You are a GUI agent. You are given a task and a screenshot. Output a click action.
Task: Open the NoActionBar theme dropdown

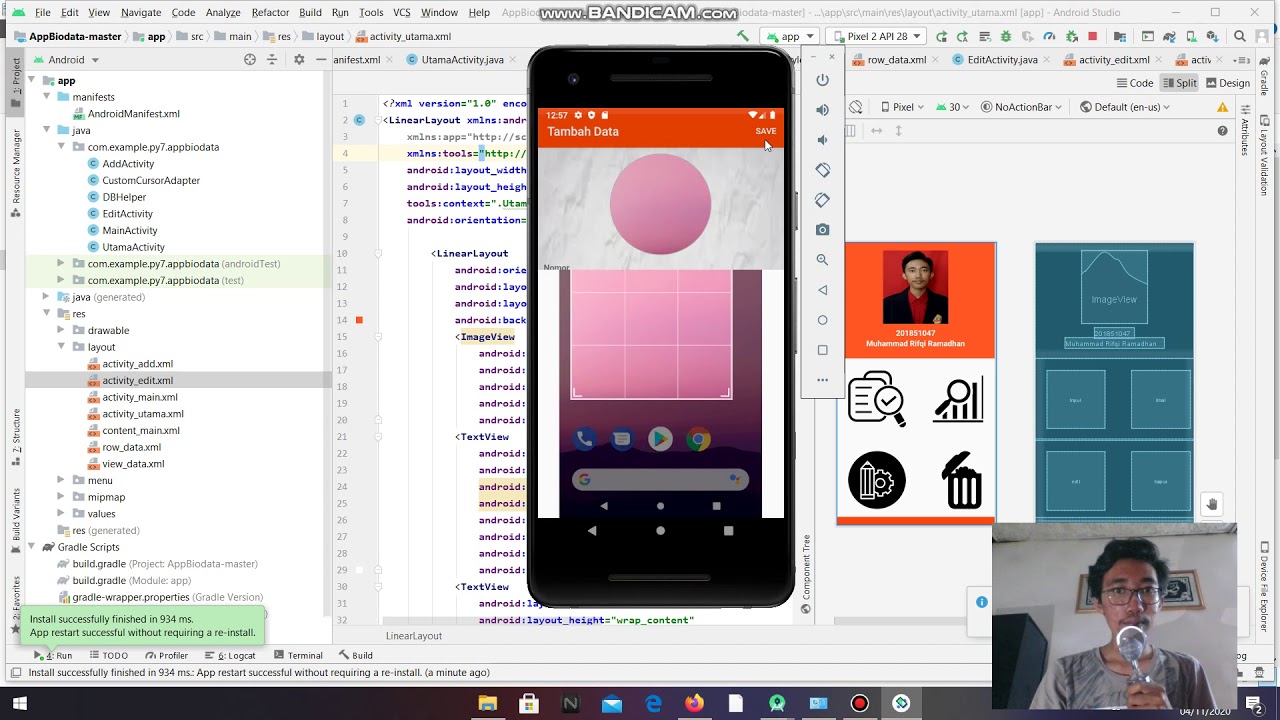[1021, 107]
